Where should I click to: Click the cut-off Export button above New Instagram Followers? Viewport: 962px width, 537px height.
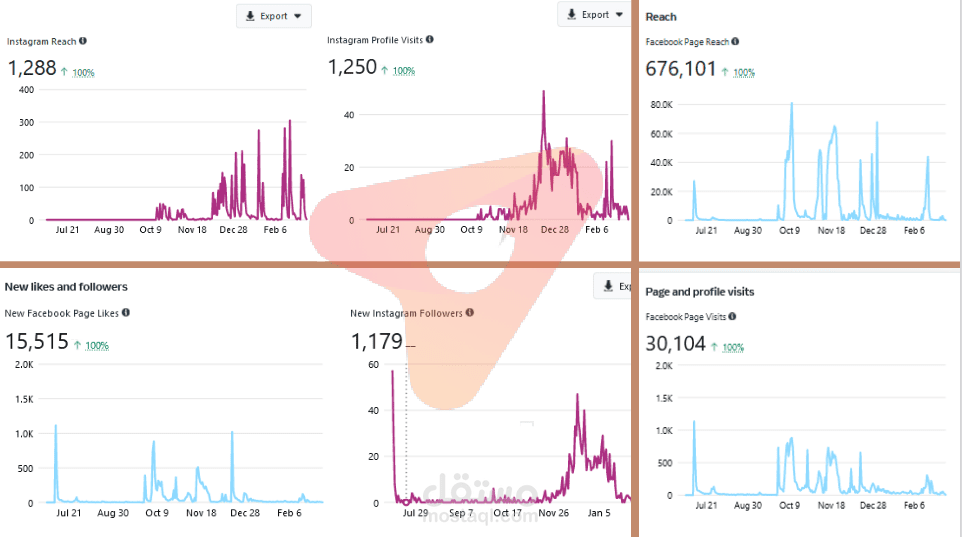click(612, 286)
